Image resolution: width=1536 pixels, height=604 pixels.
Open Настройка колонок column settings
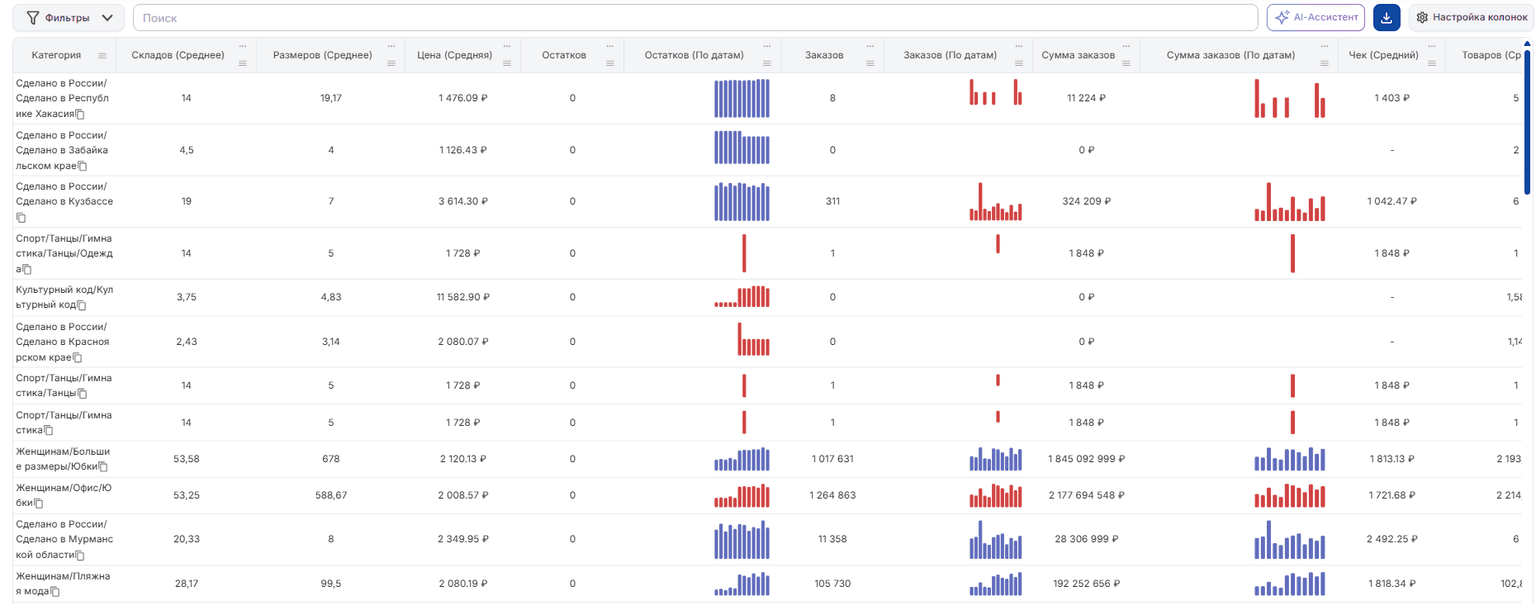tap(1472, 17)
